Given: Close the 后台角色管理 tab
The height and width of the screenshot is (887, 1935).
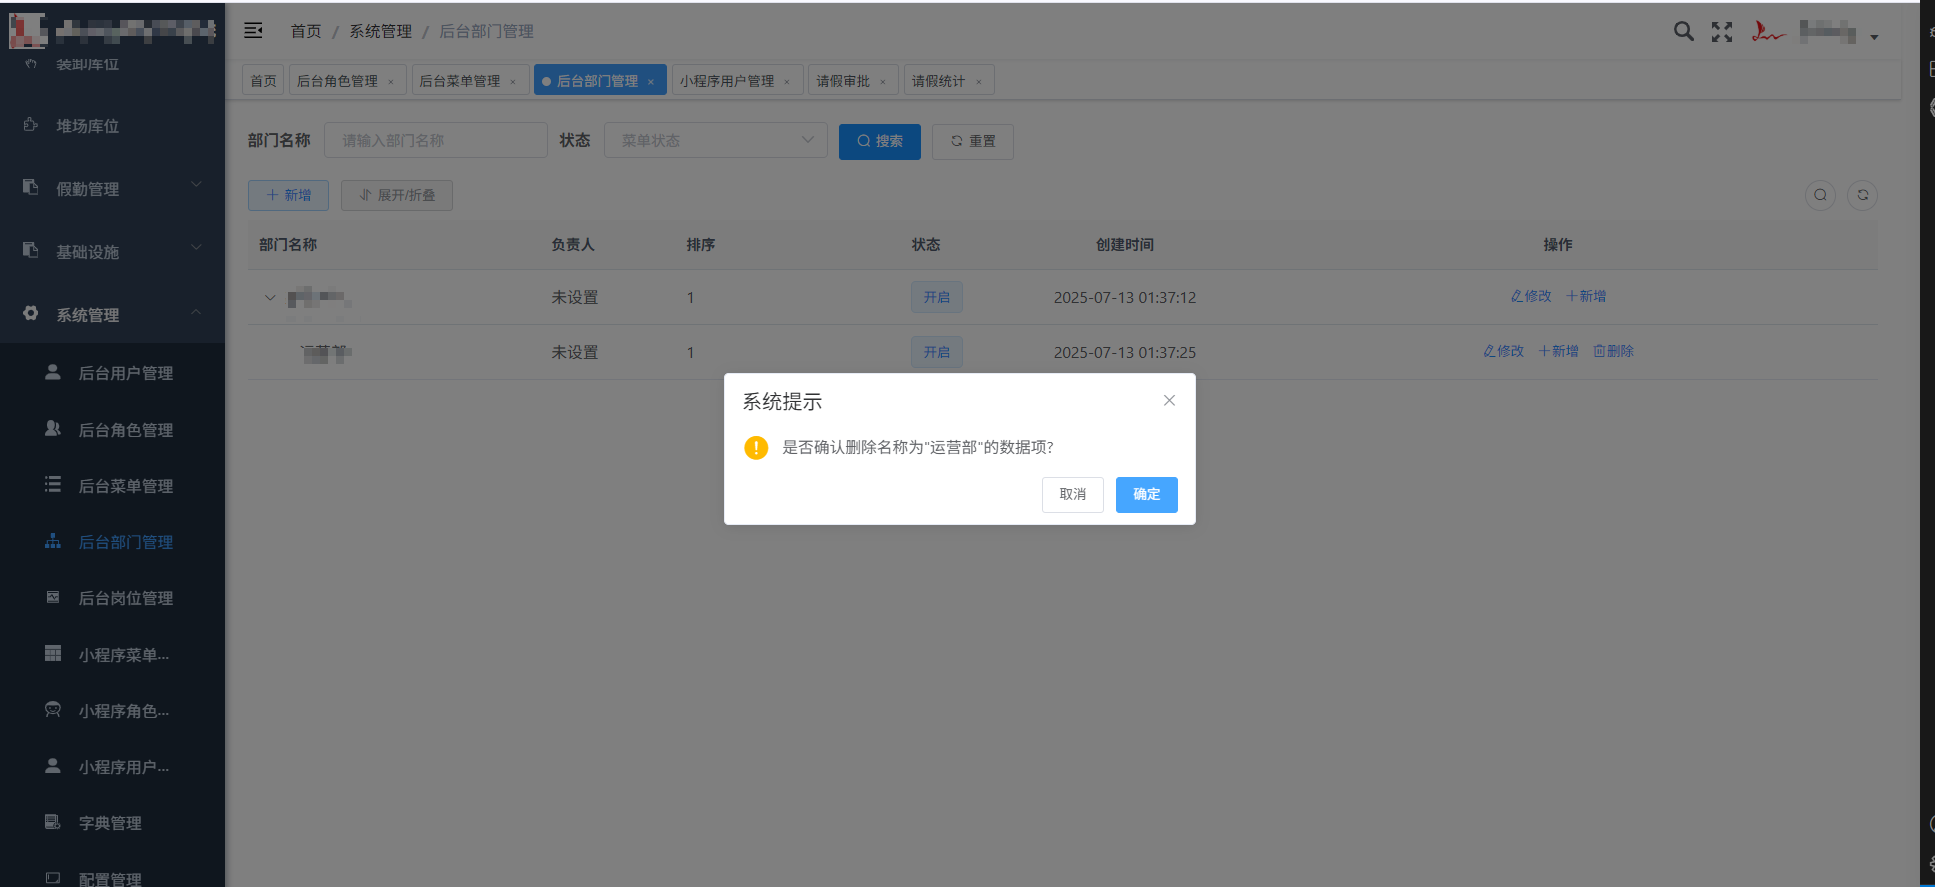Looking at the screenshot, I should 391,82.
